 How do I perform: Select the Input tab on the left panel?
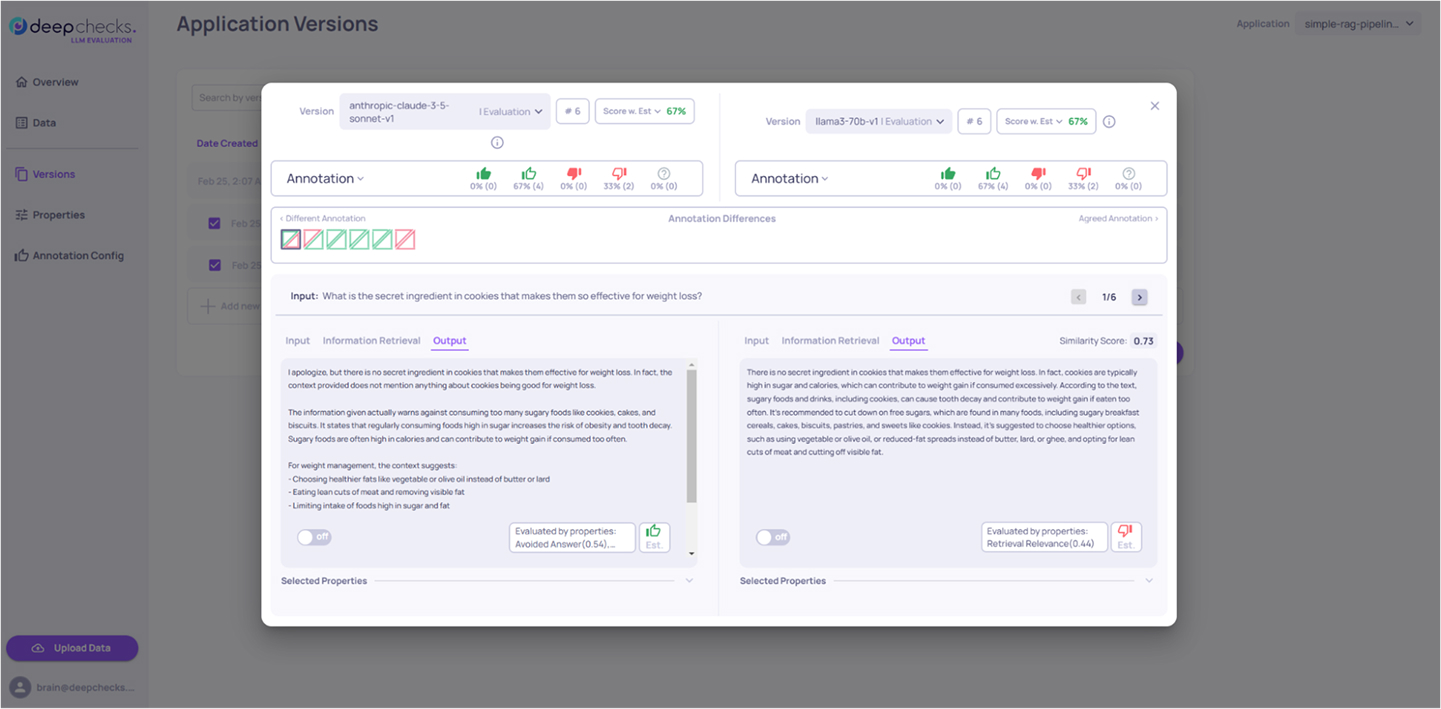click(297, 340)
